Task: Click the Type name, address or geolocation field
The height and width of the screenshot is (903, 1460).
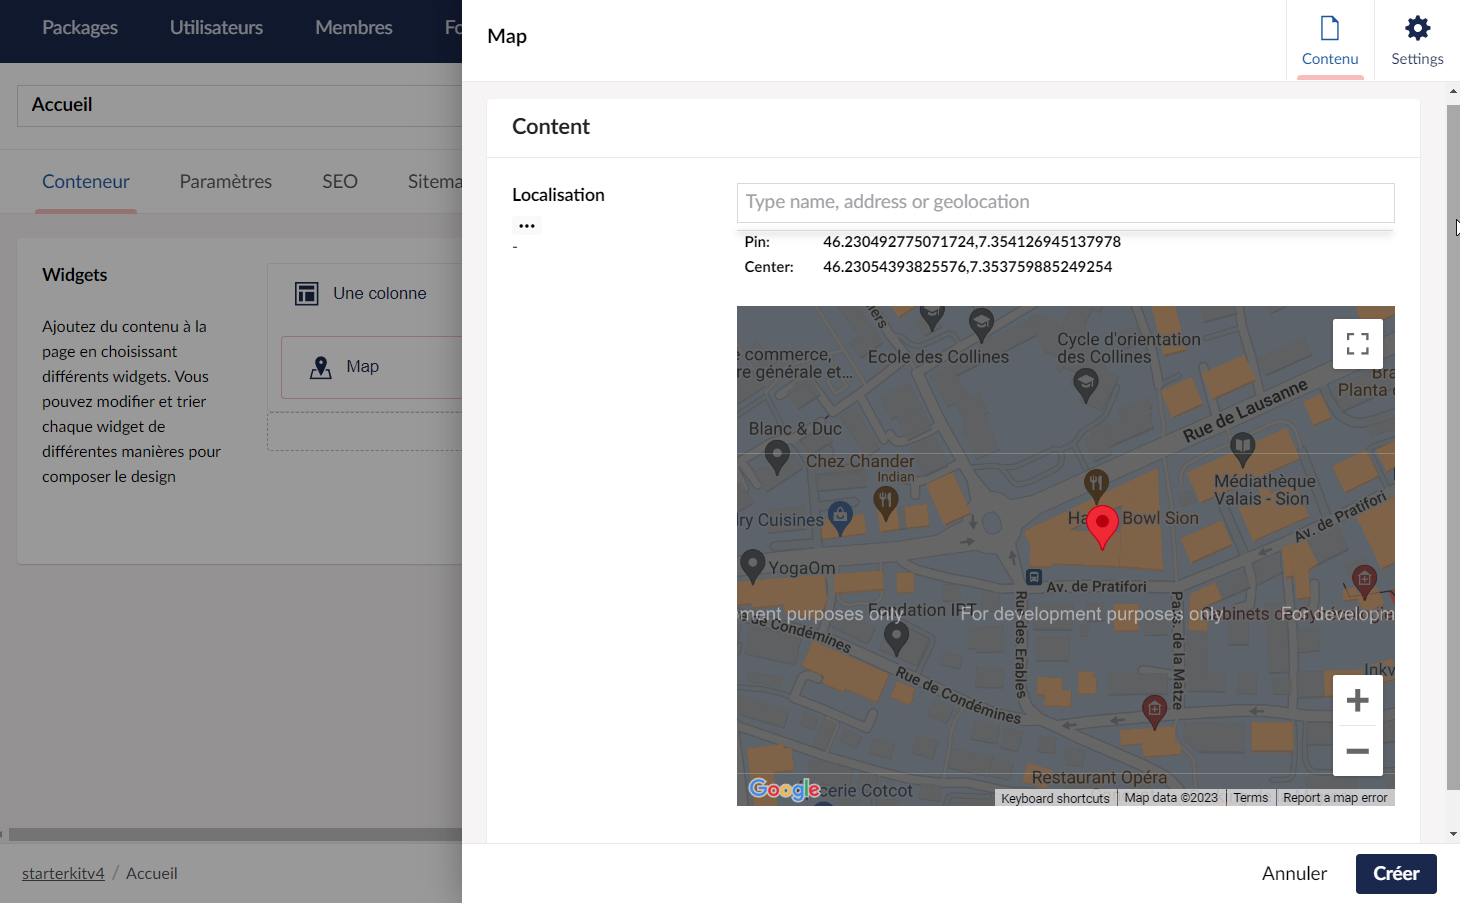Action: pyautogui.click(x=1066, y=202)
